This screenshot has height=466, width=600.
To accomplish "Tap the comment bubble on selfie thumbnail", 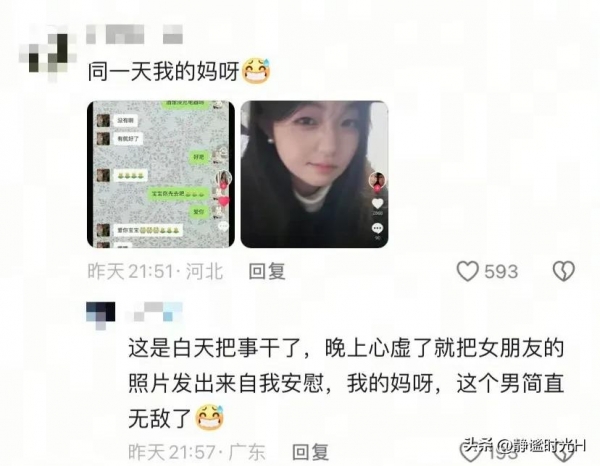I will [x=377, y=228].
